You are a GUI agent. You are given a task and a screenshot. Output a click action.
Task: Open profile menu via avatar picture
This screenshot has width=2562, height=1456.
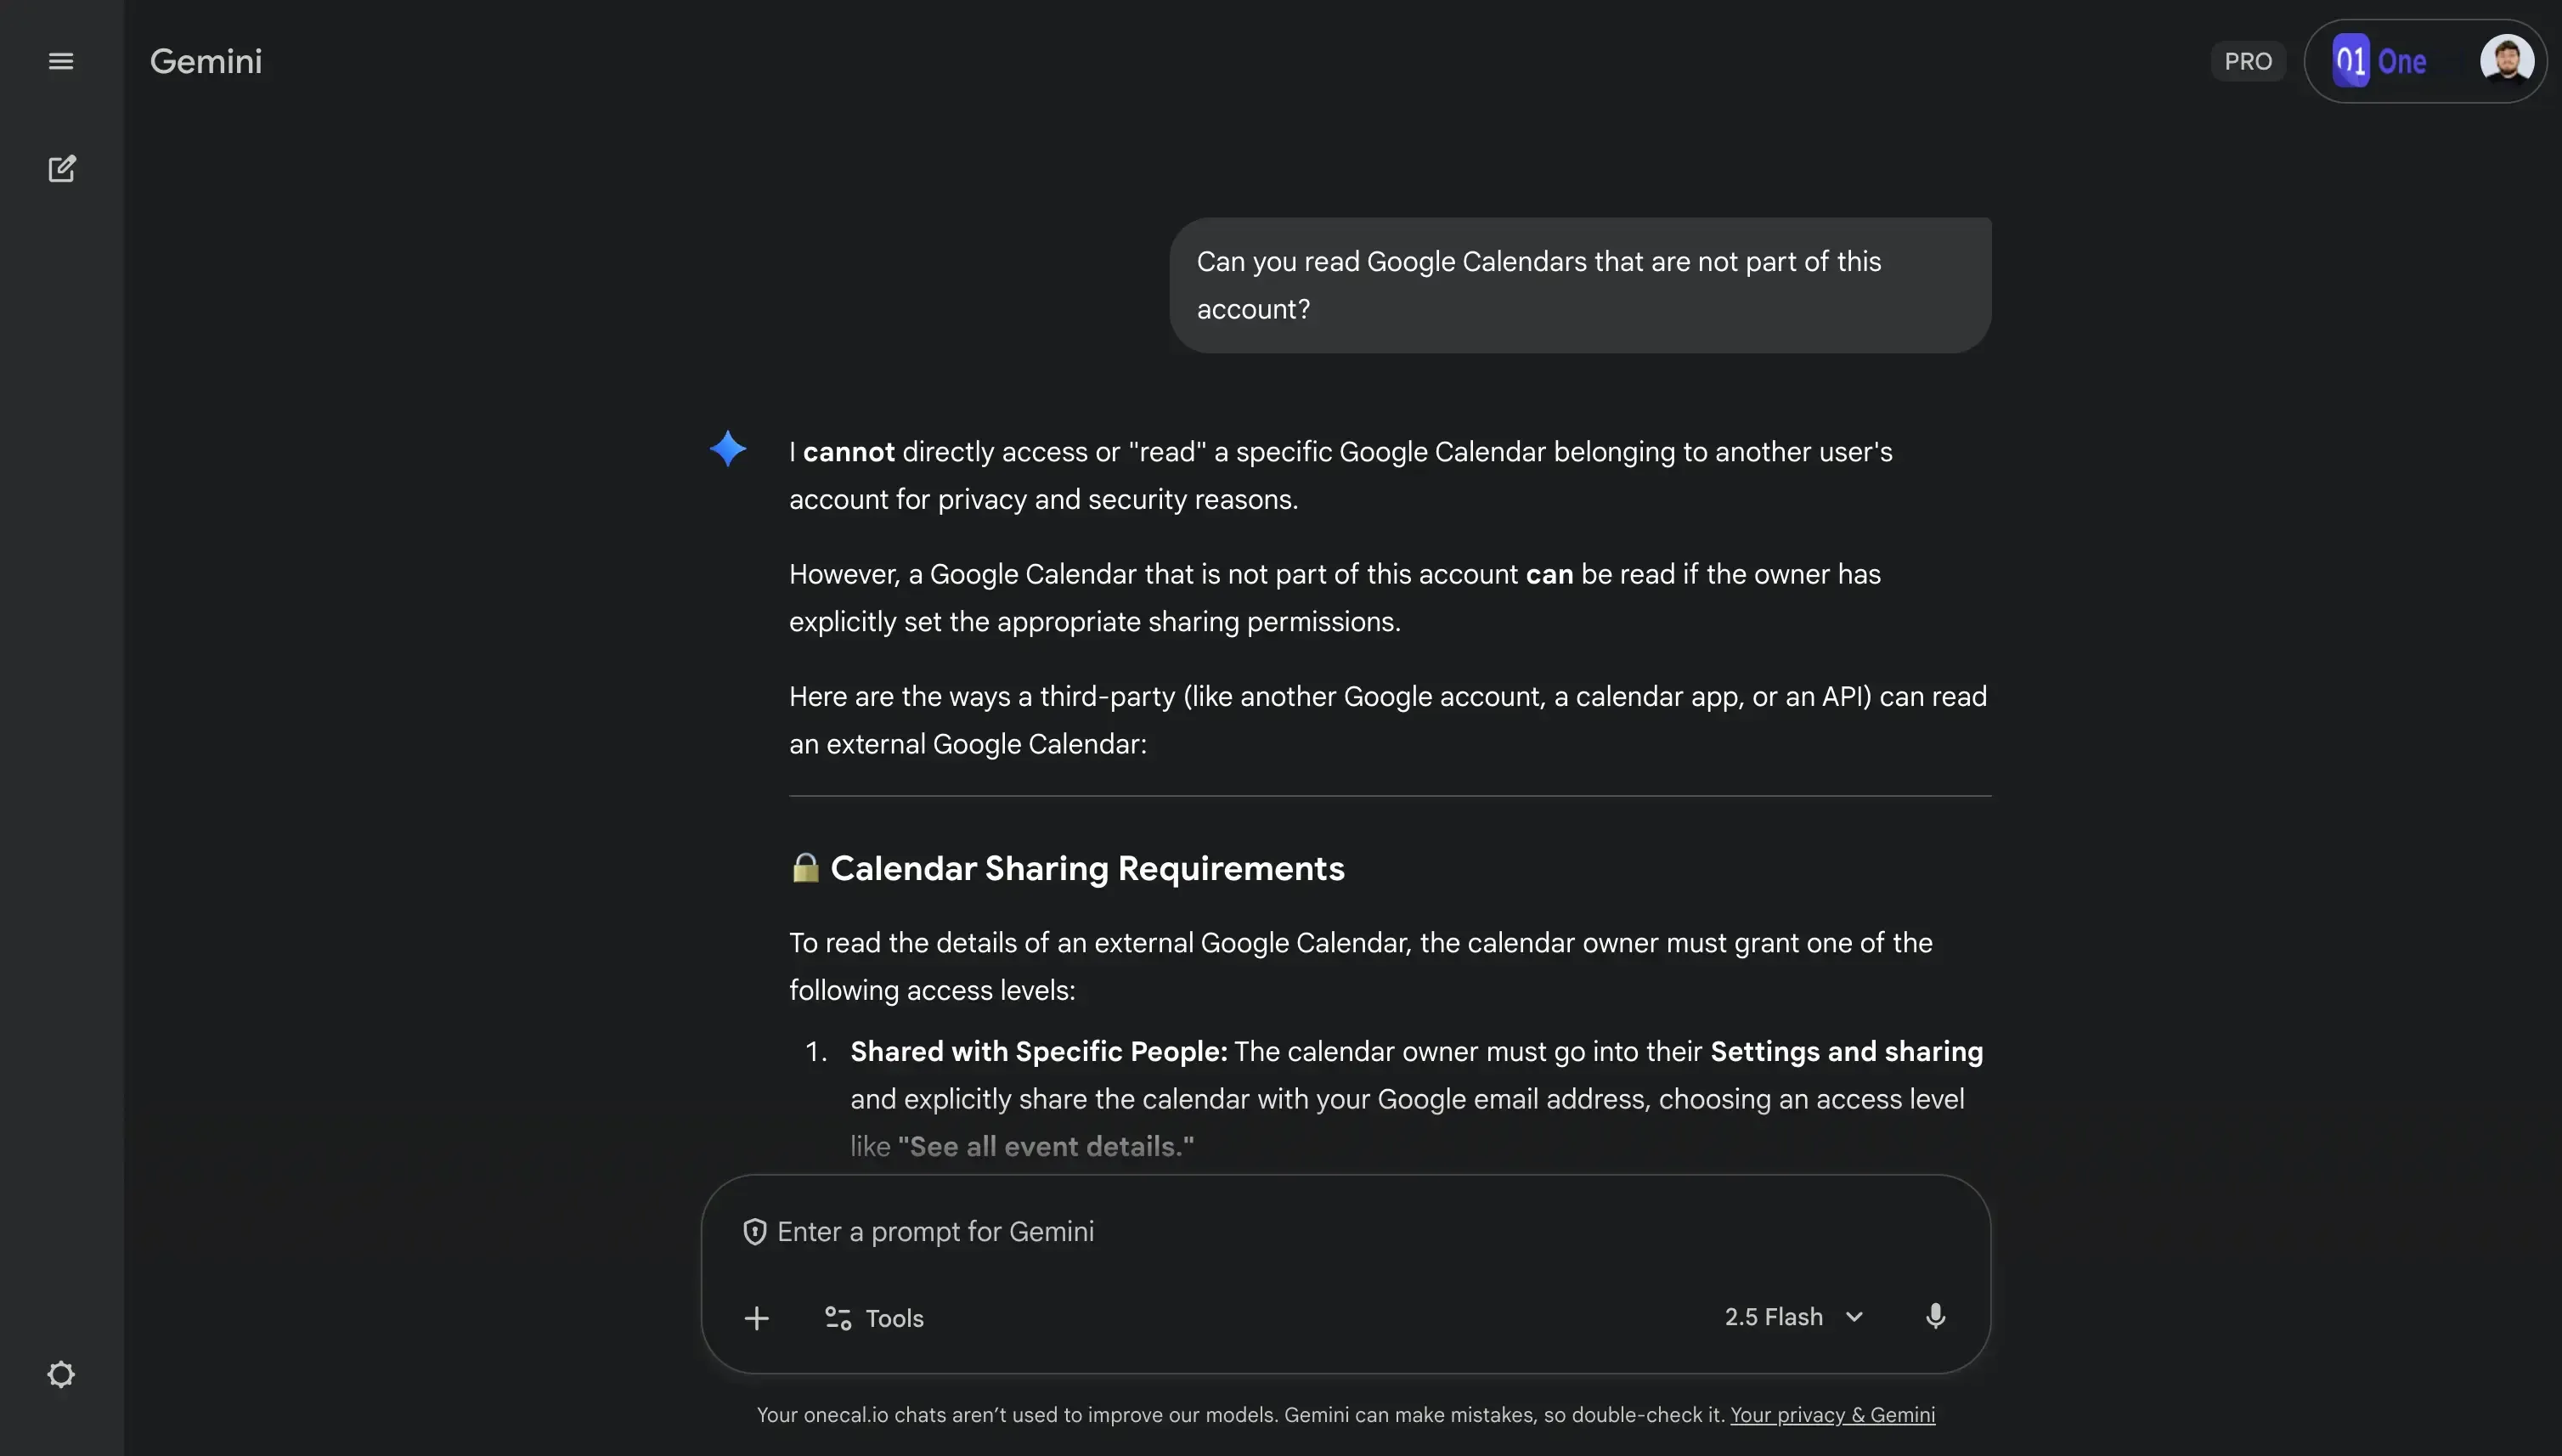tap(2507, 60)
